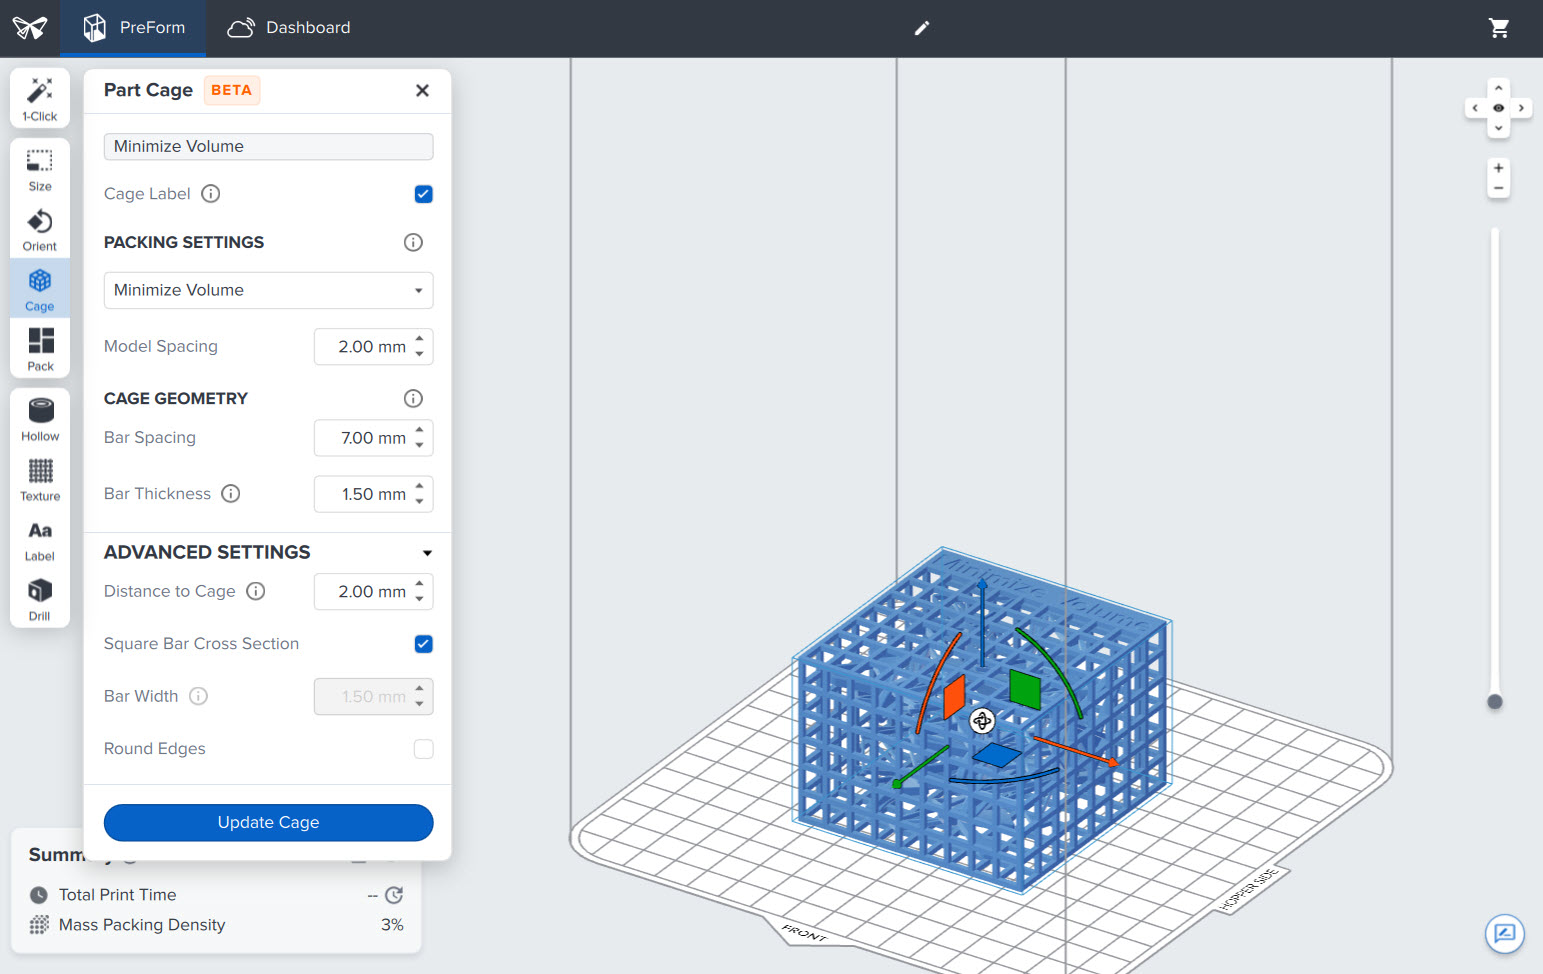
Task: Enable the Cage Label checkbox
Action: [423, 193]
